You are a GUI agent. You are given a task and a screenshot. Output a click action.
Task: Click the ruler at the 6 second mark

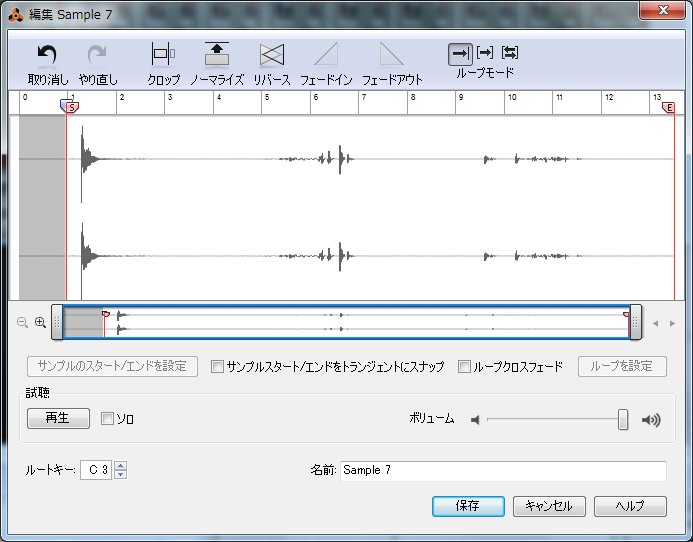tap(315, 97)
